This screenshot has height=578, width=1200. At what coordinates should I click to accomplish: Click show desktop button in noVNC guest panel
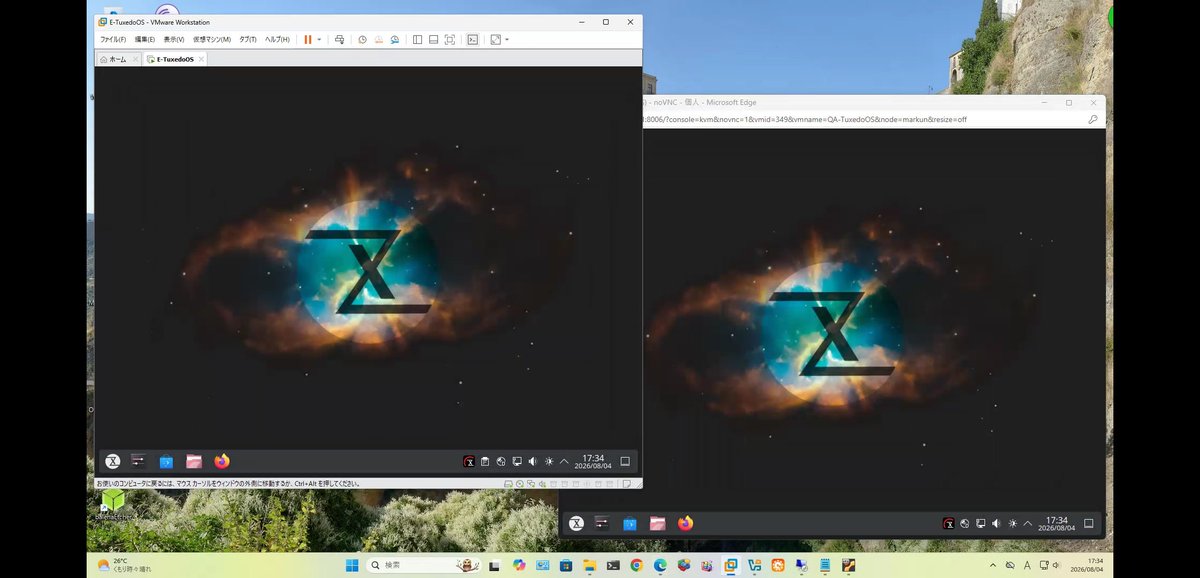[x=1089, y=523]
